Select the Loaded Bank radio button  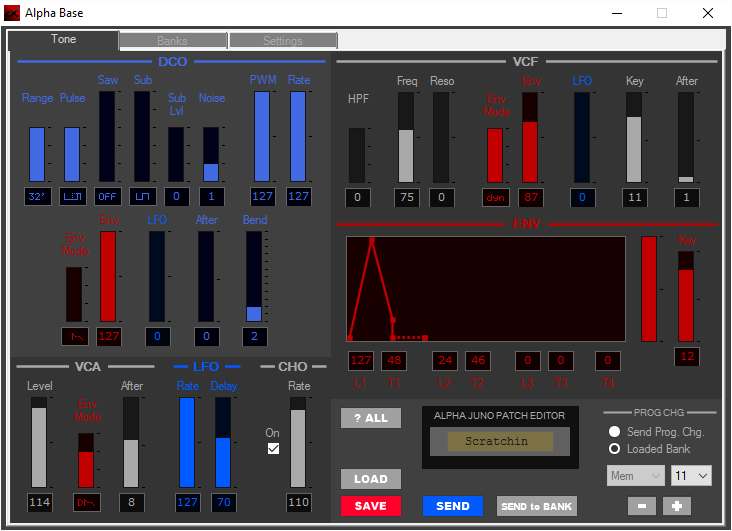(614, 449)
